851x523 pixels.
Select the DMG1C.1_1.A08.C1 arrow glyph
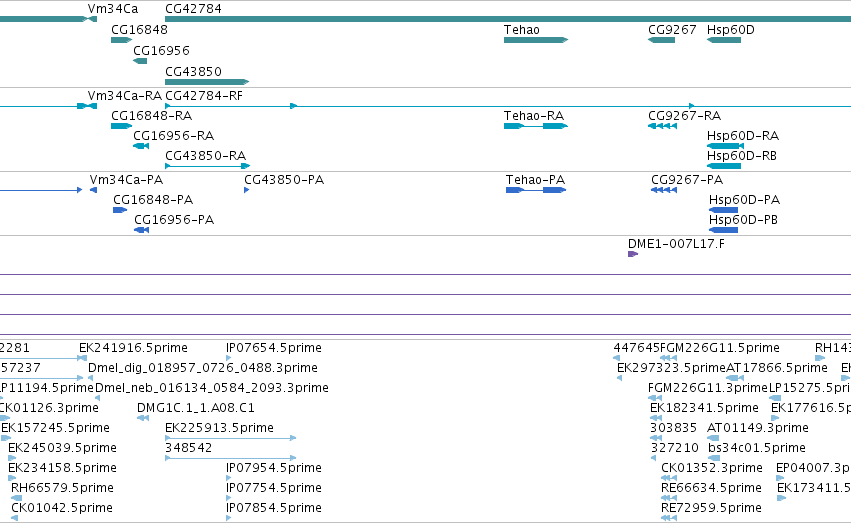pyautogui.click(x=143, y=418)
